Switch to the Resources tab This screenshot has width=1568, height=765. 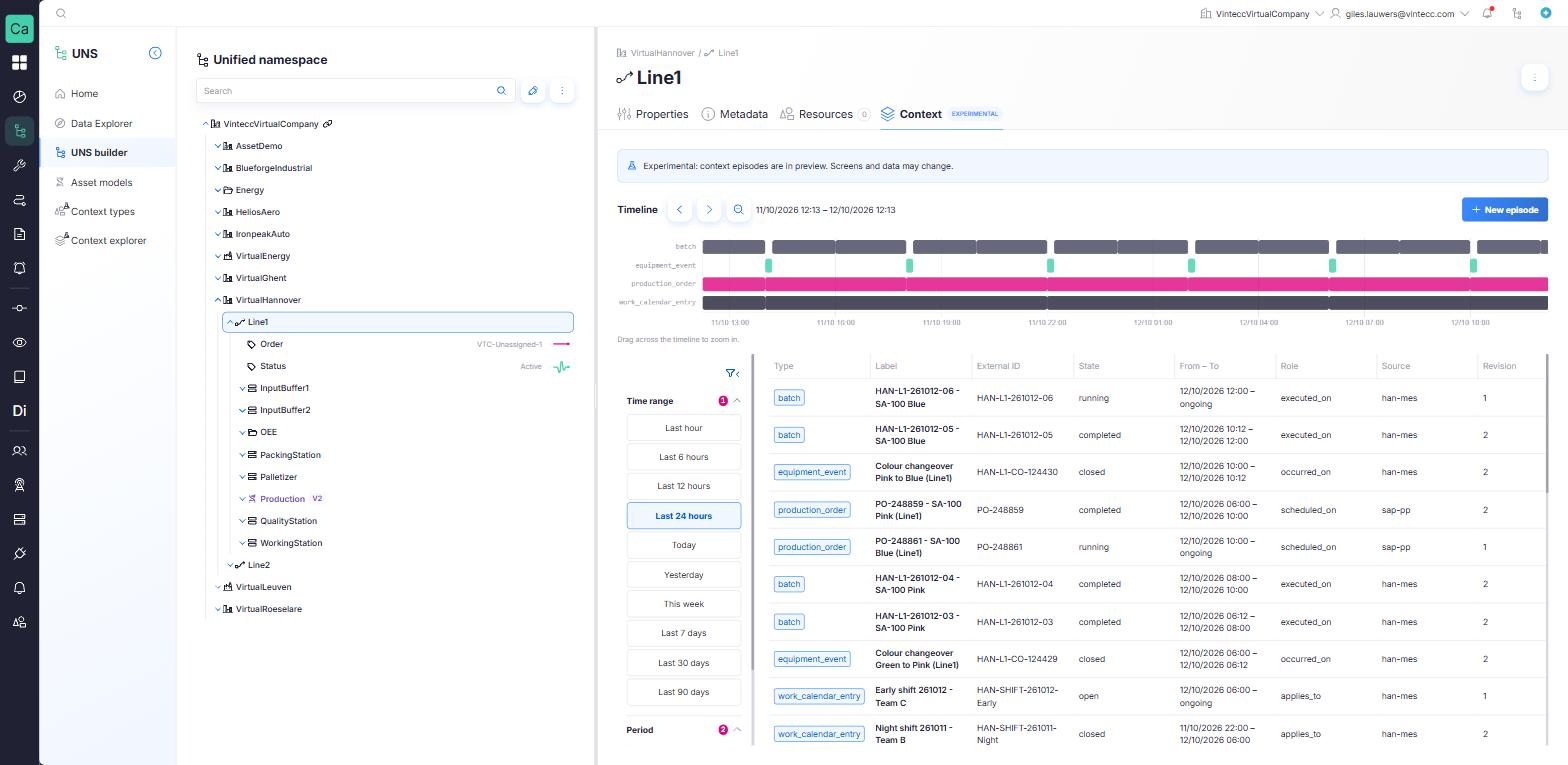825,114
